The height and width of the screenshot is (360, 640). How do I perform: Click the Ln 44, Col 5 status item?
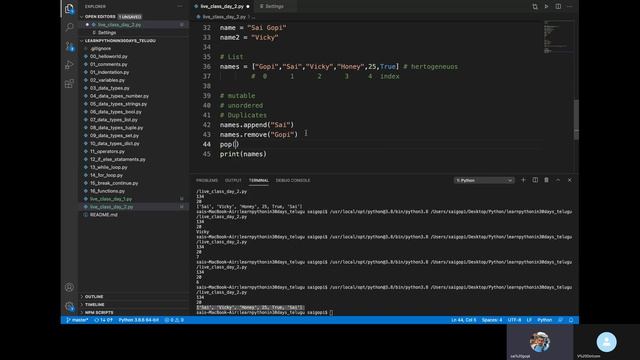(463, 320)
